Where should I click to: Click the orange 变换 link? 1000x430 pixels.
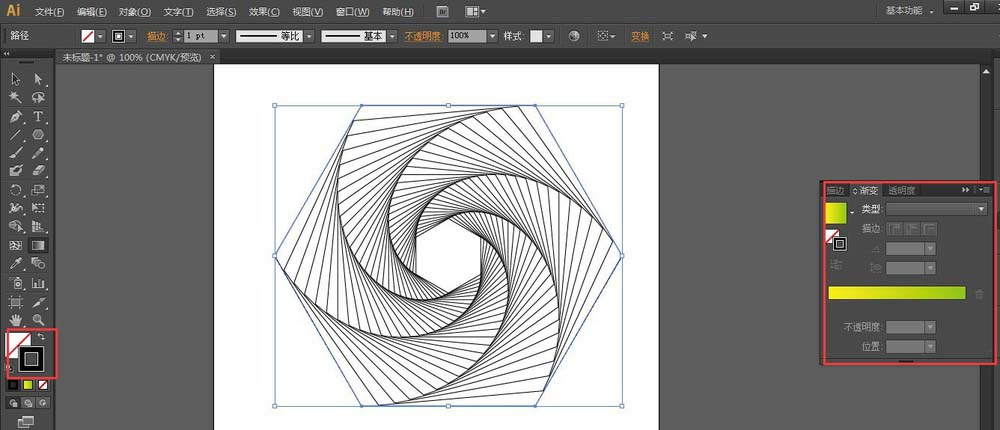640,36
